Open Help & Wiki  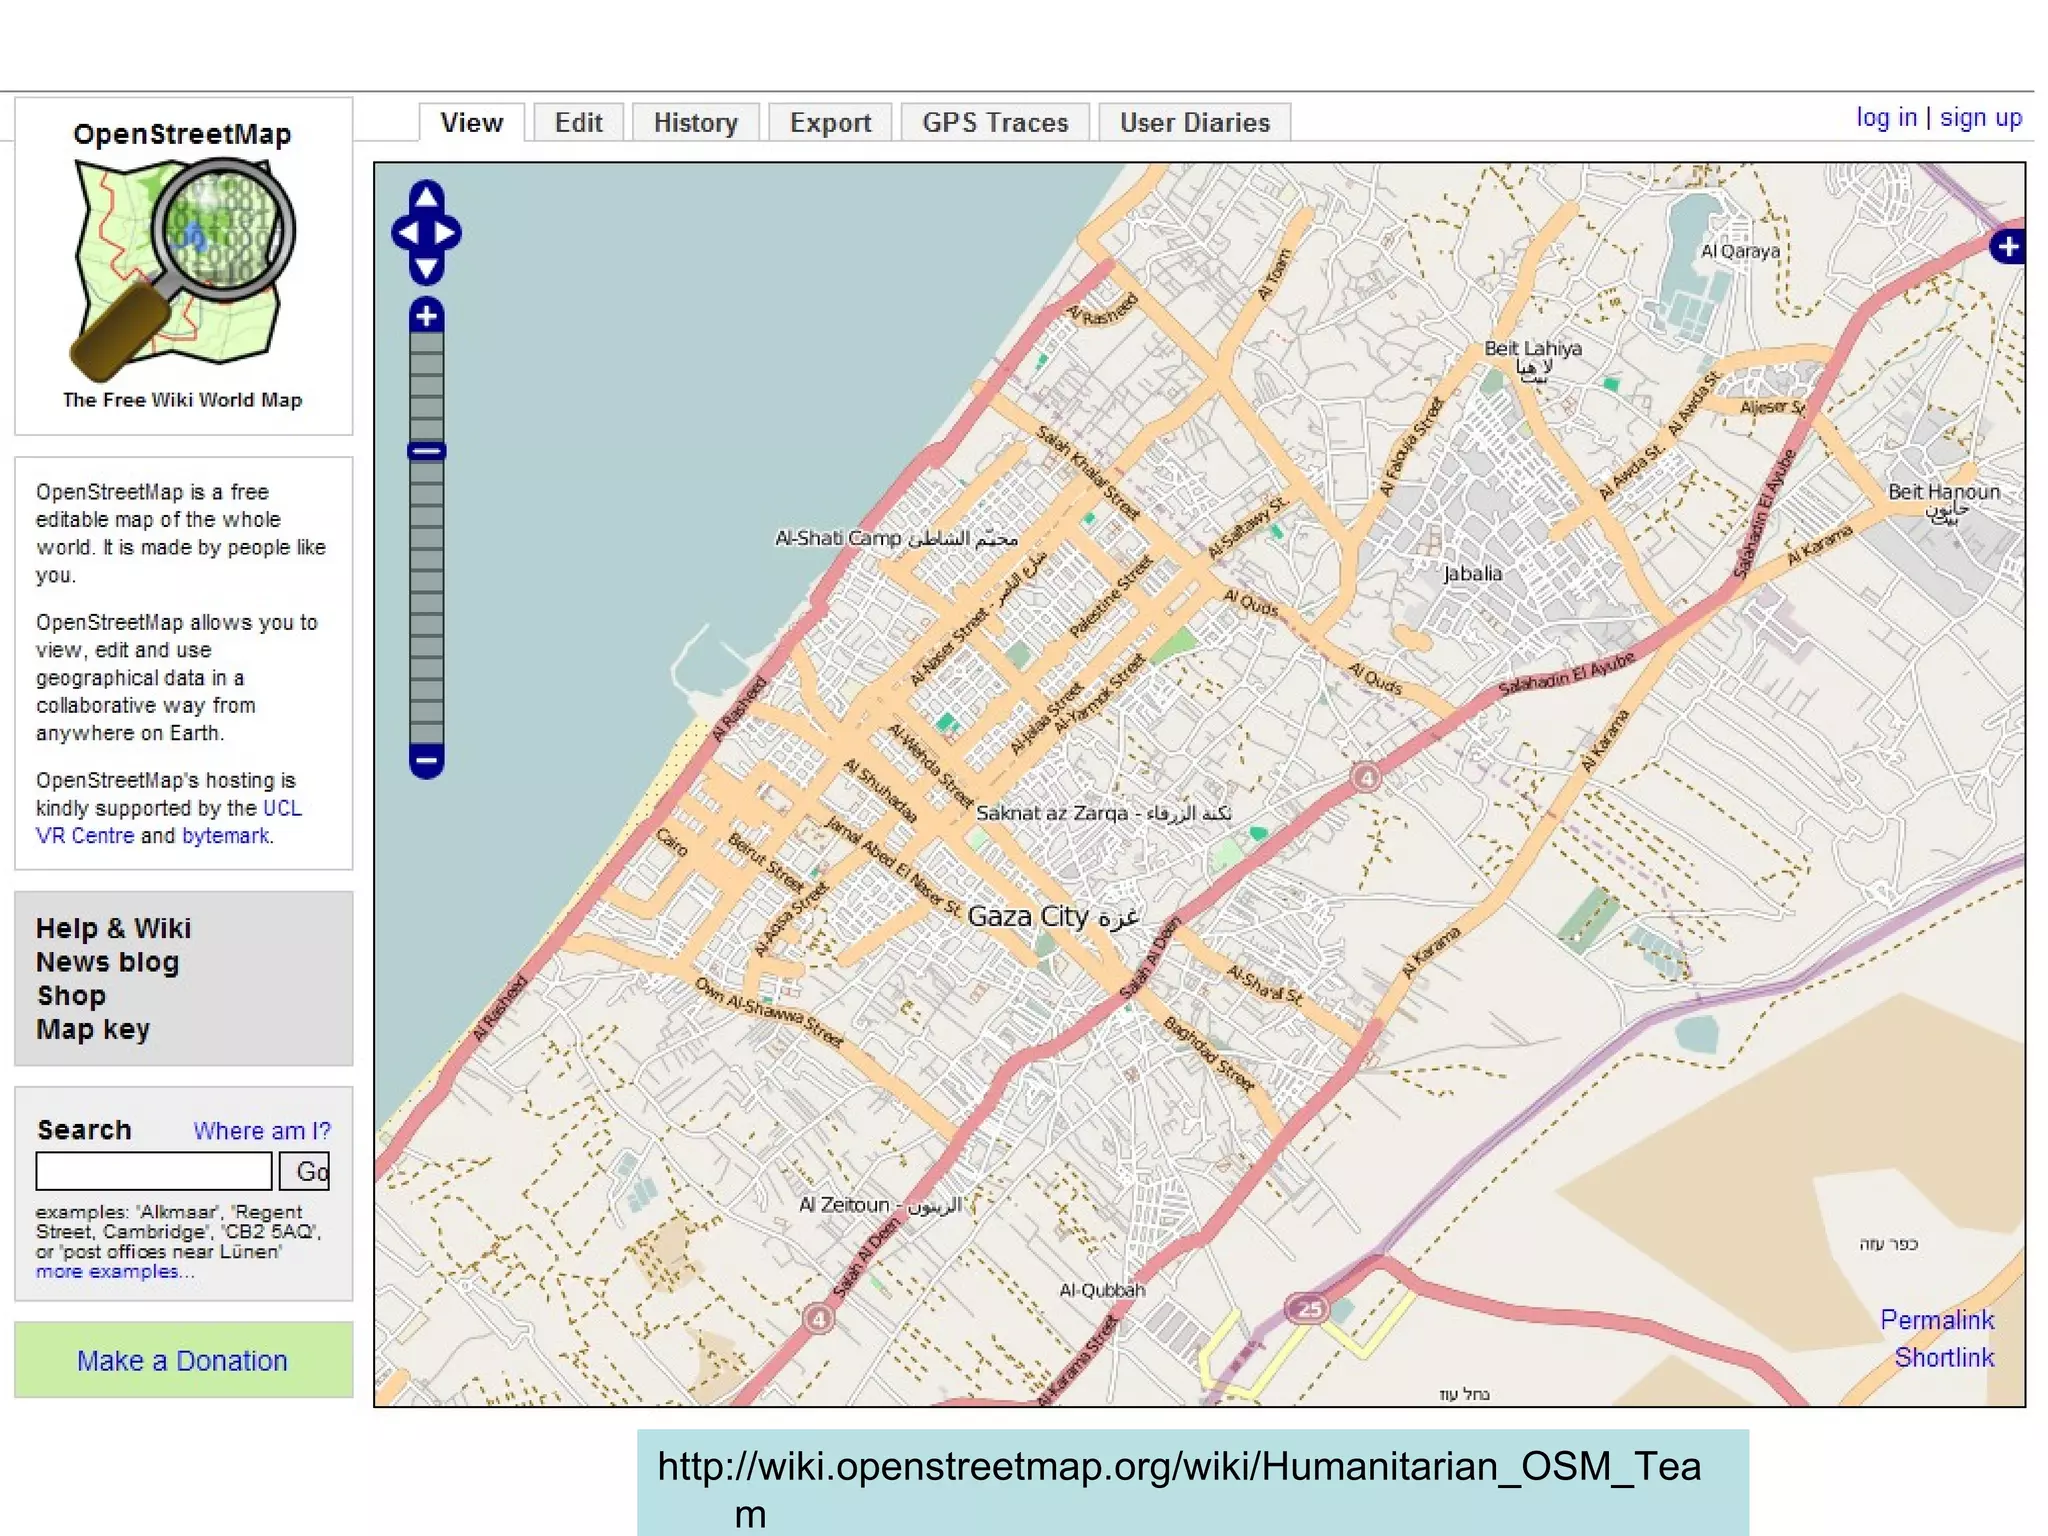[x=113, y=928]
